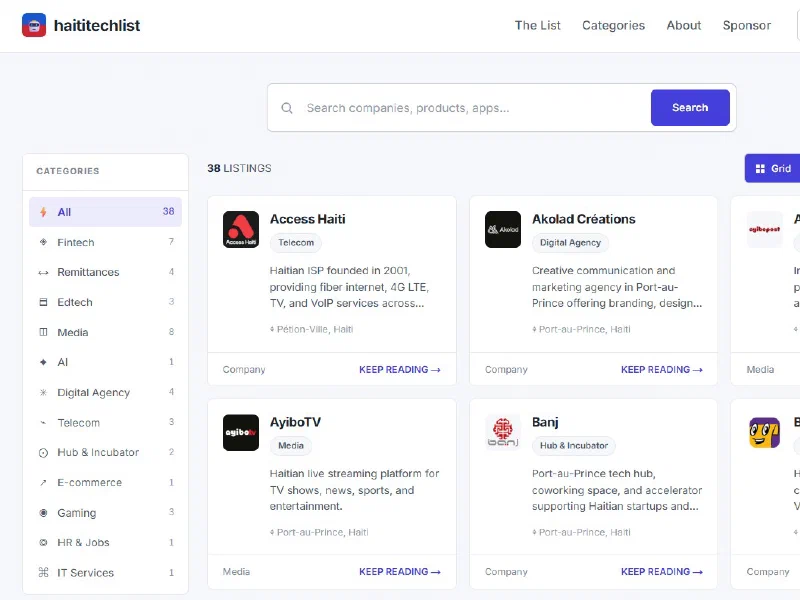
Task: Click Digital Agency tag on Akolad card
Action: tap(570, 243)
